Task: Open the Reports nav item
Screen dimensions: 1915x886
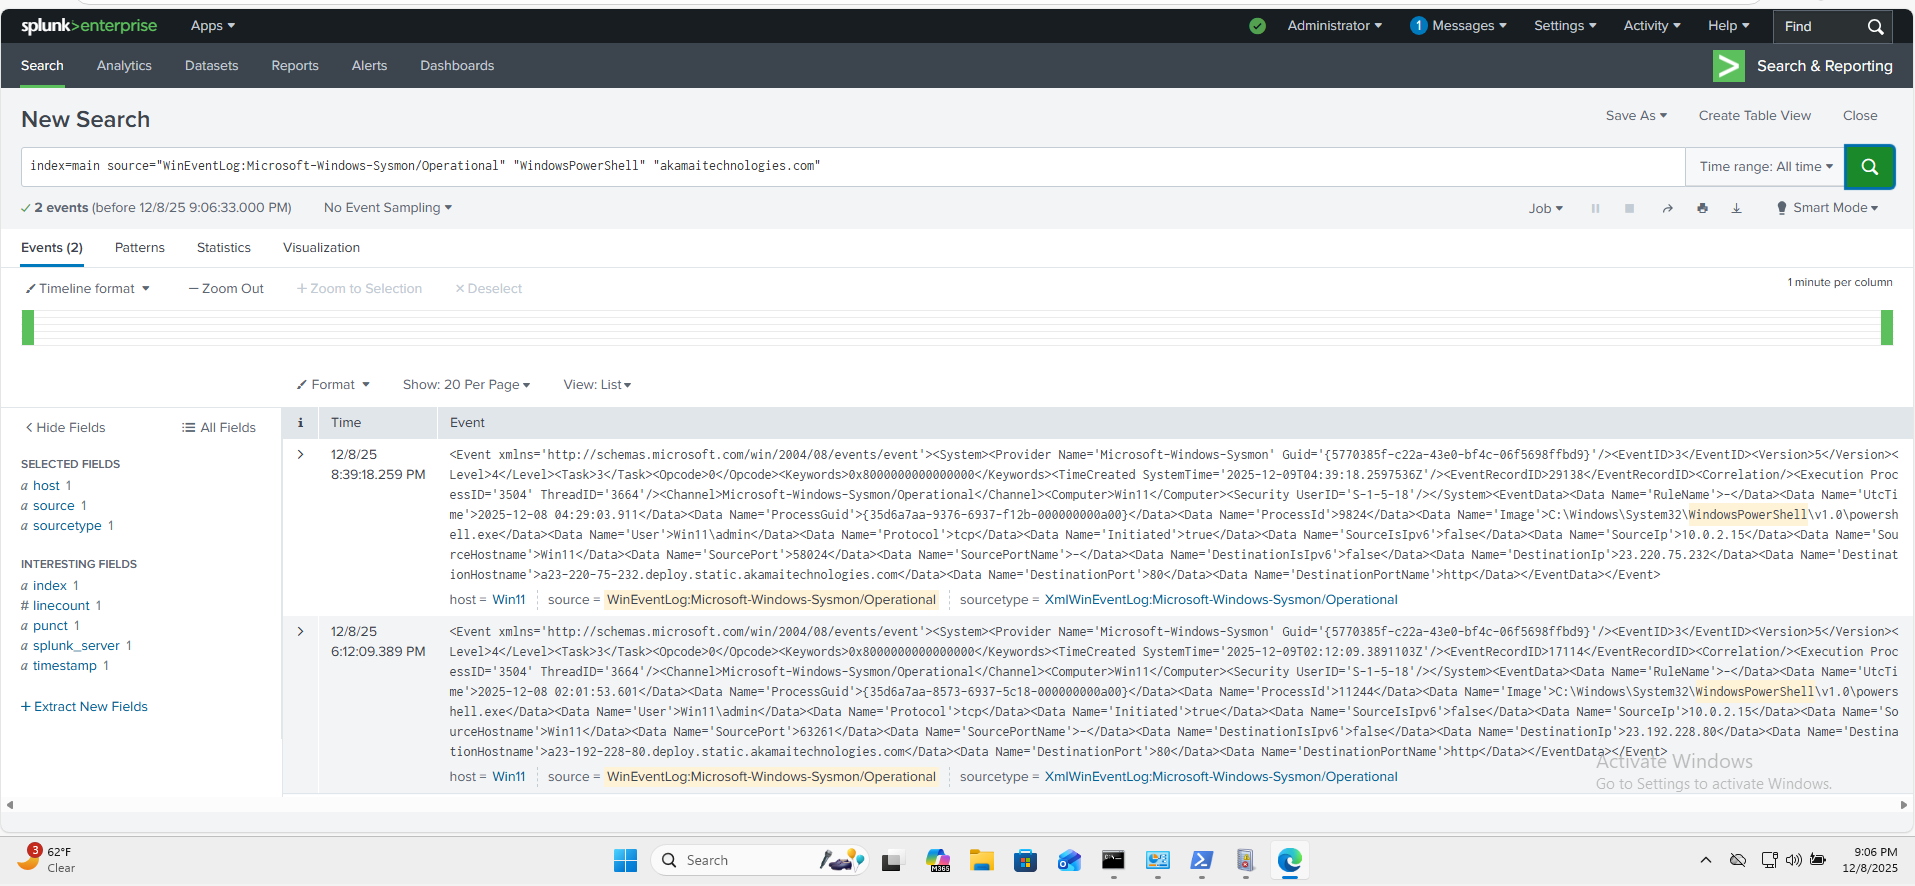Action: [x=295, y=66]
